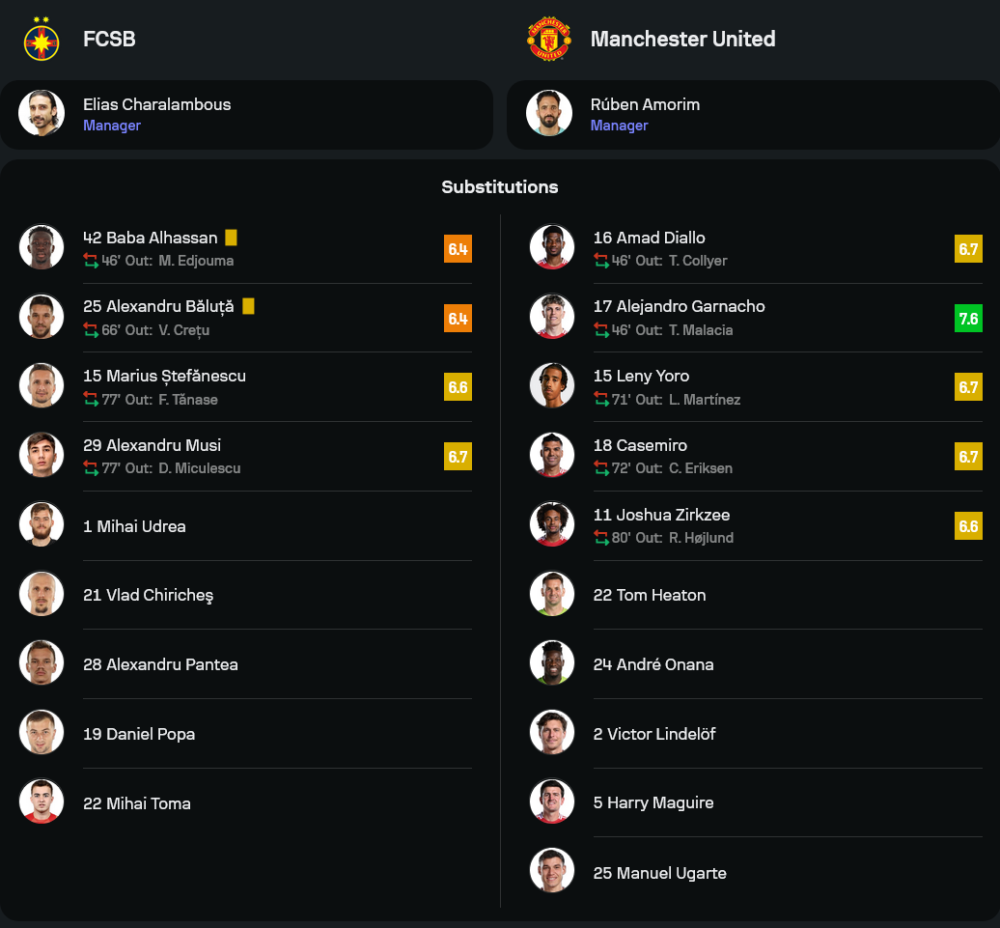The image size is (1000, 928).
Task: Click the Manchester United club crest
Action: pos(549,39)
